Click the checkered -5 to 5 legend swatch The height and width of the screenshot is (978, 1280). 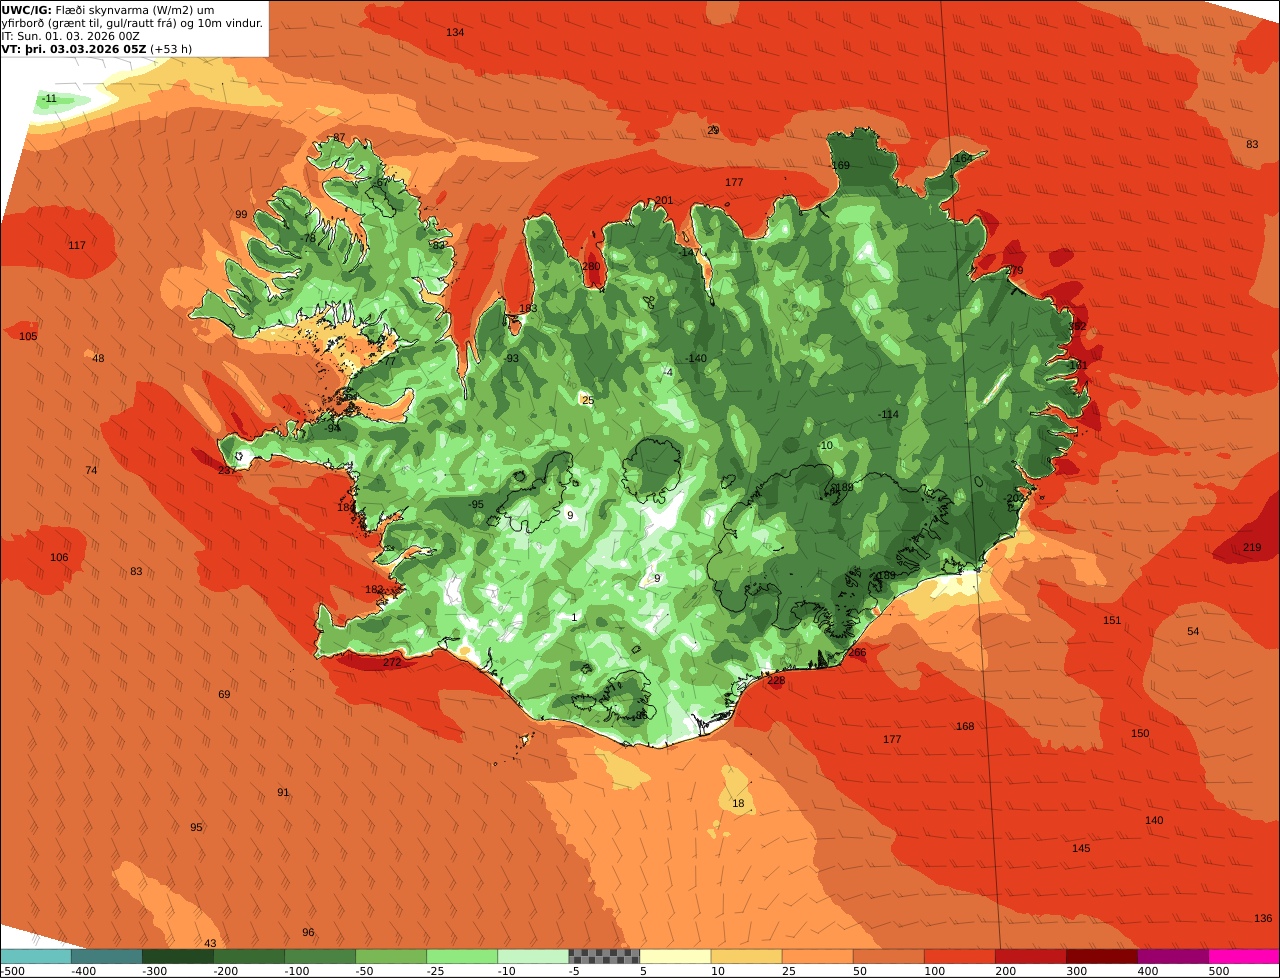(x=604, y=956)
